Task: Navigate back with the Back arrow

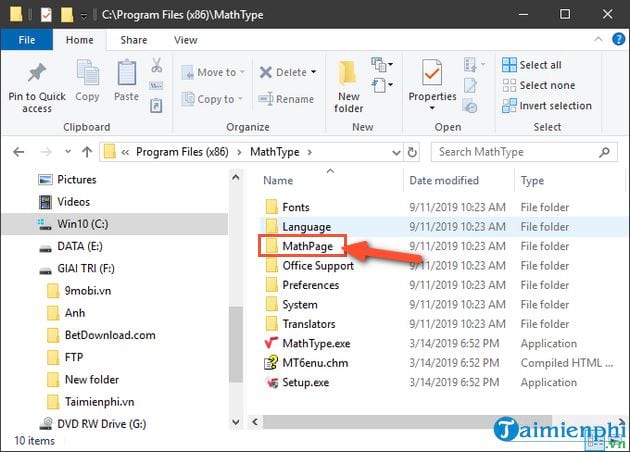Action: coord(19,152)
